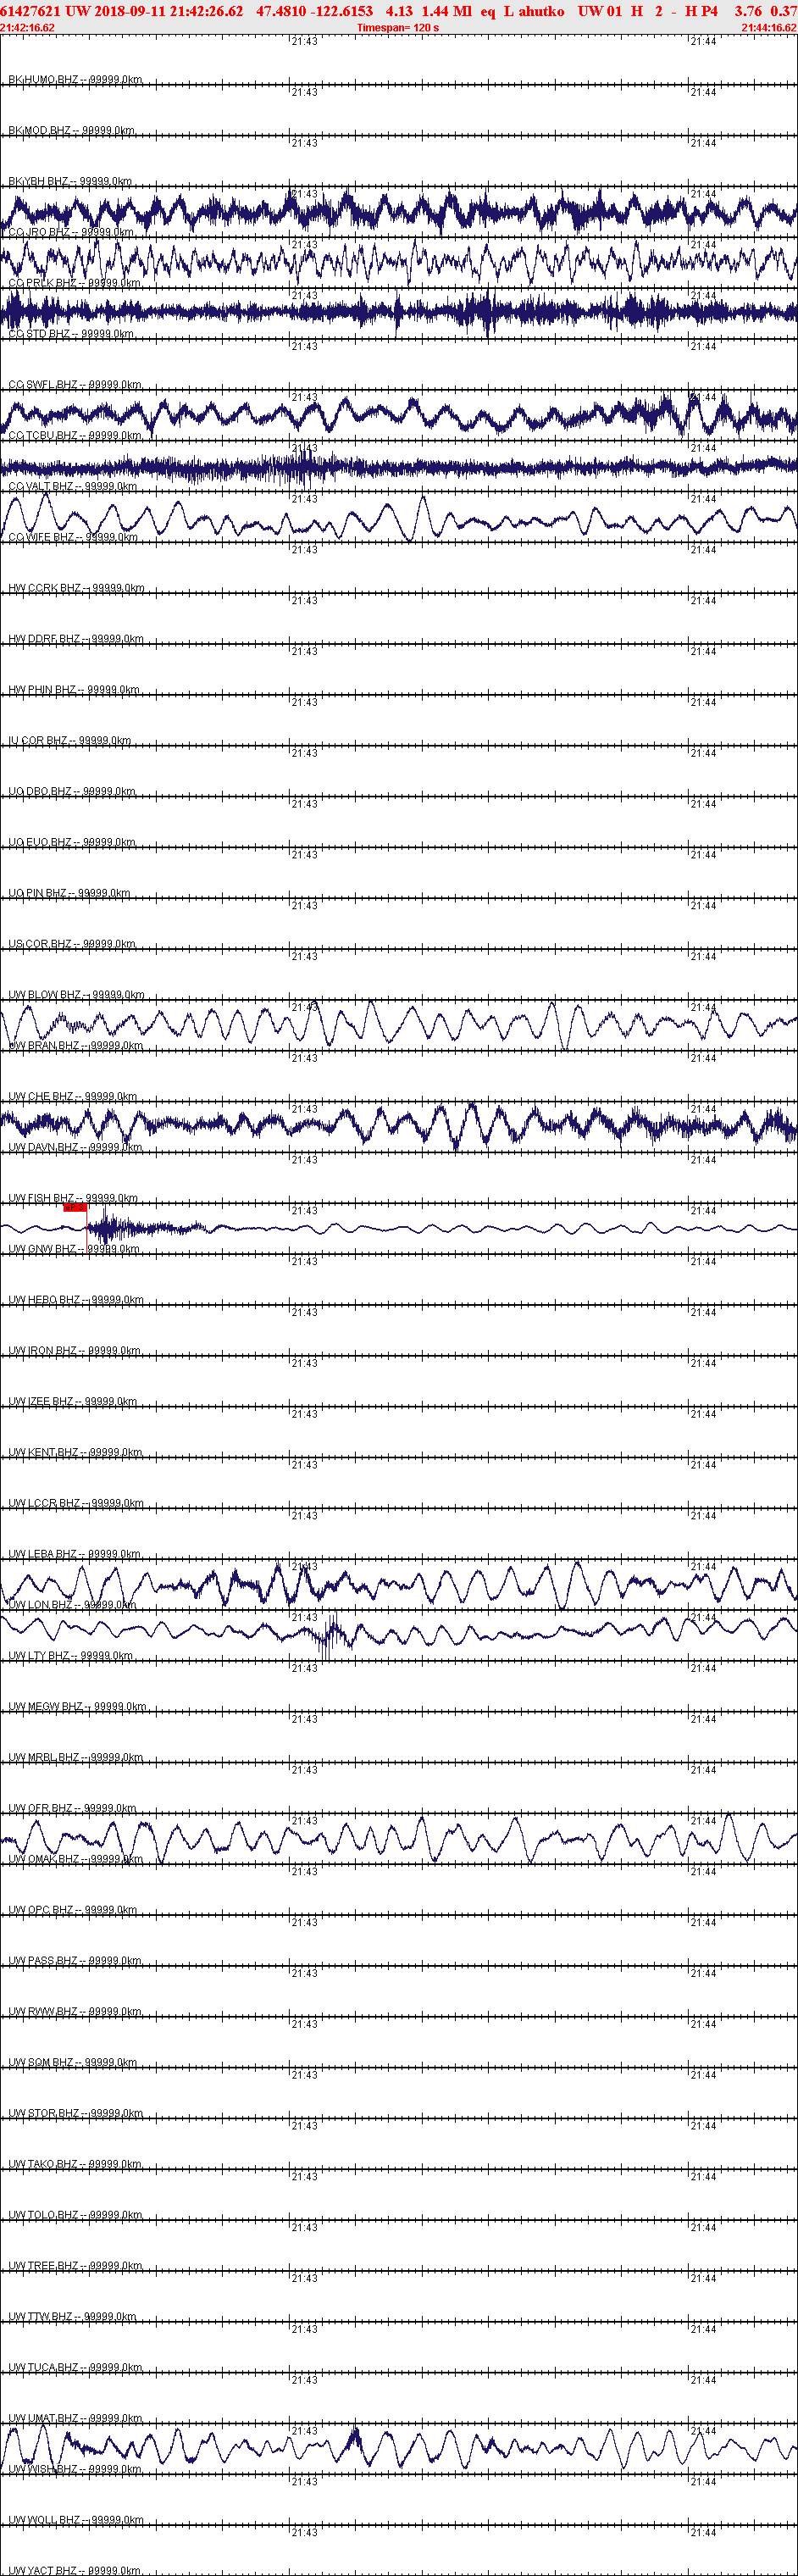
Task: Select the CC.TCBU.BHZ station label
Action: click(75, 436)
